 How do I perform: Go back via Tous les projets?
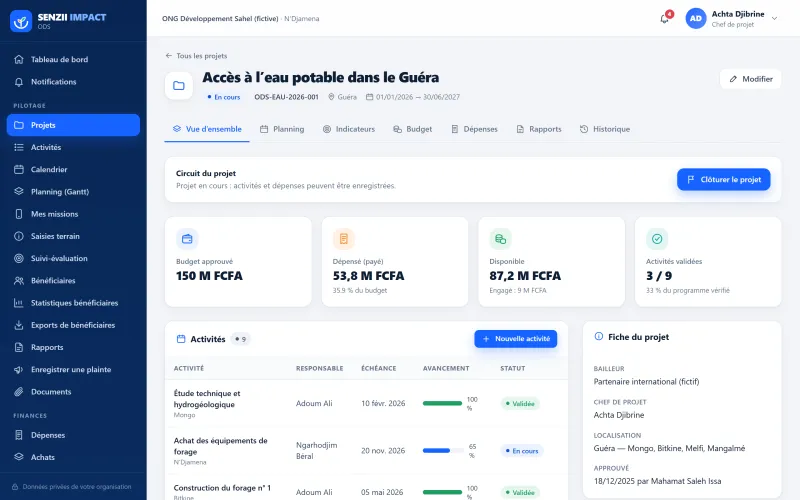click(x=196, y=56)
